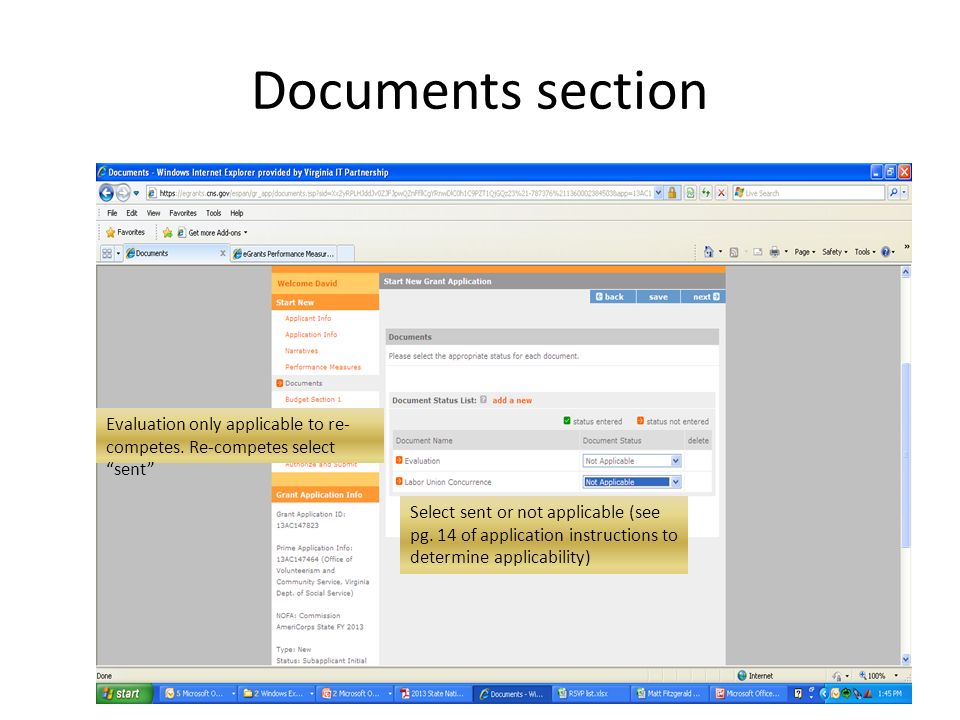This screenshot has width=960, height=720.
Task: Click the search magnifier icon
Action: point(894,193)
